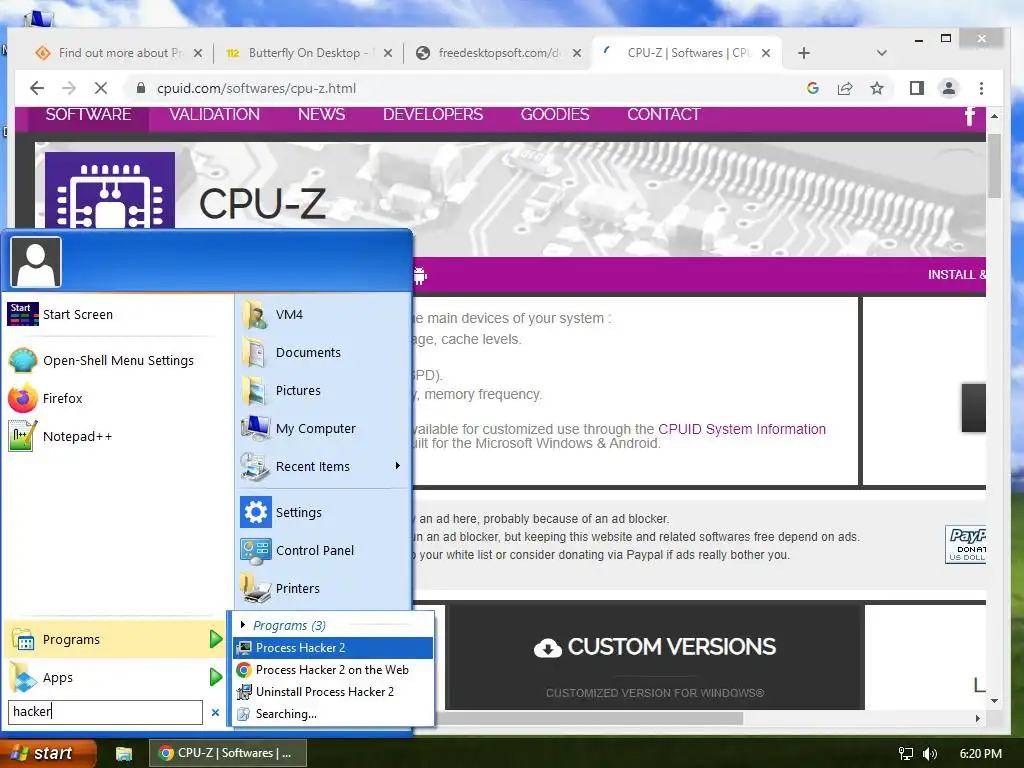The width and height of the screenshot is (1024, 768).
Task: Open NEWS nav item
Action: pyautogui.click(x=321, y=115)
